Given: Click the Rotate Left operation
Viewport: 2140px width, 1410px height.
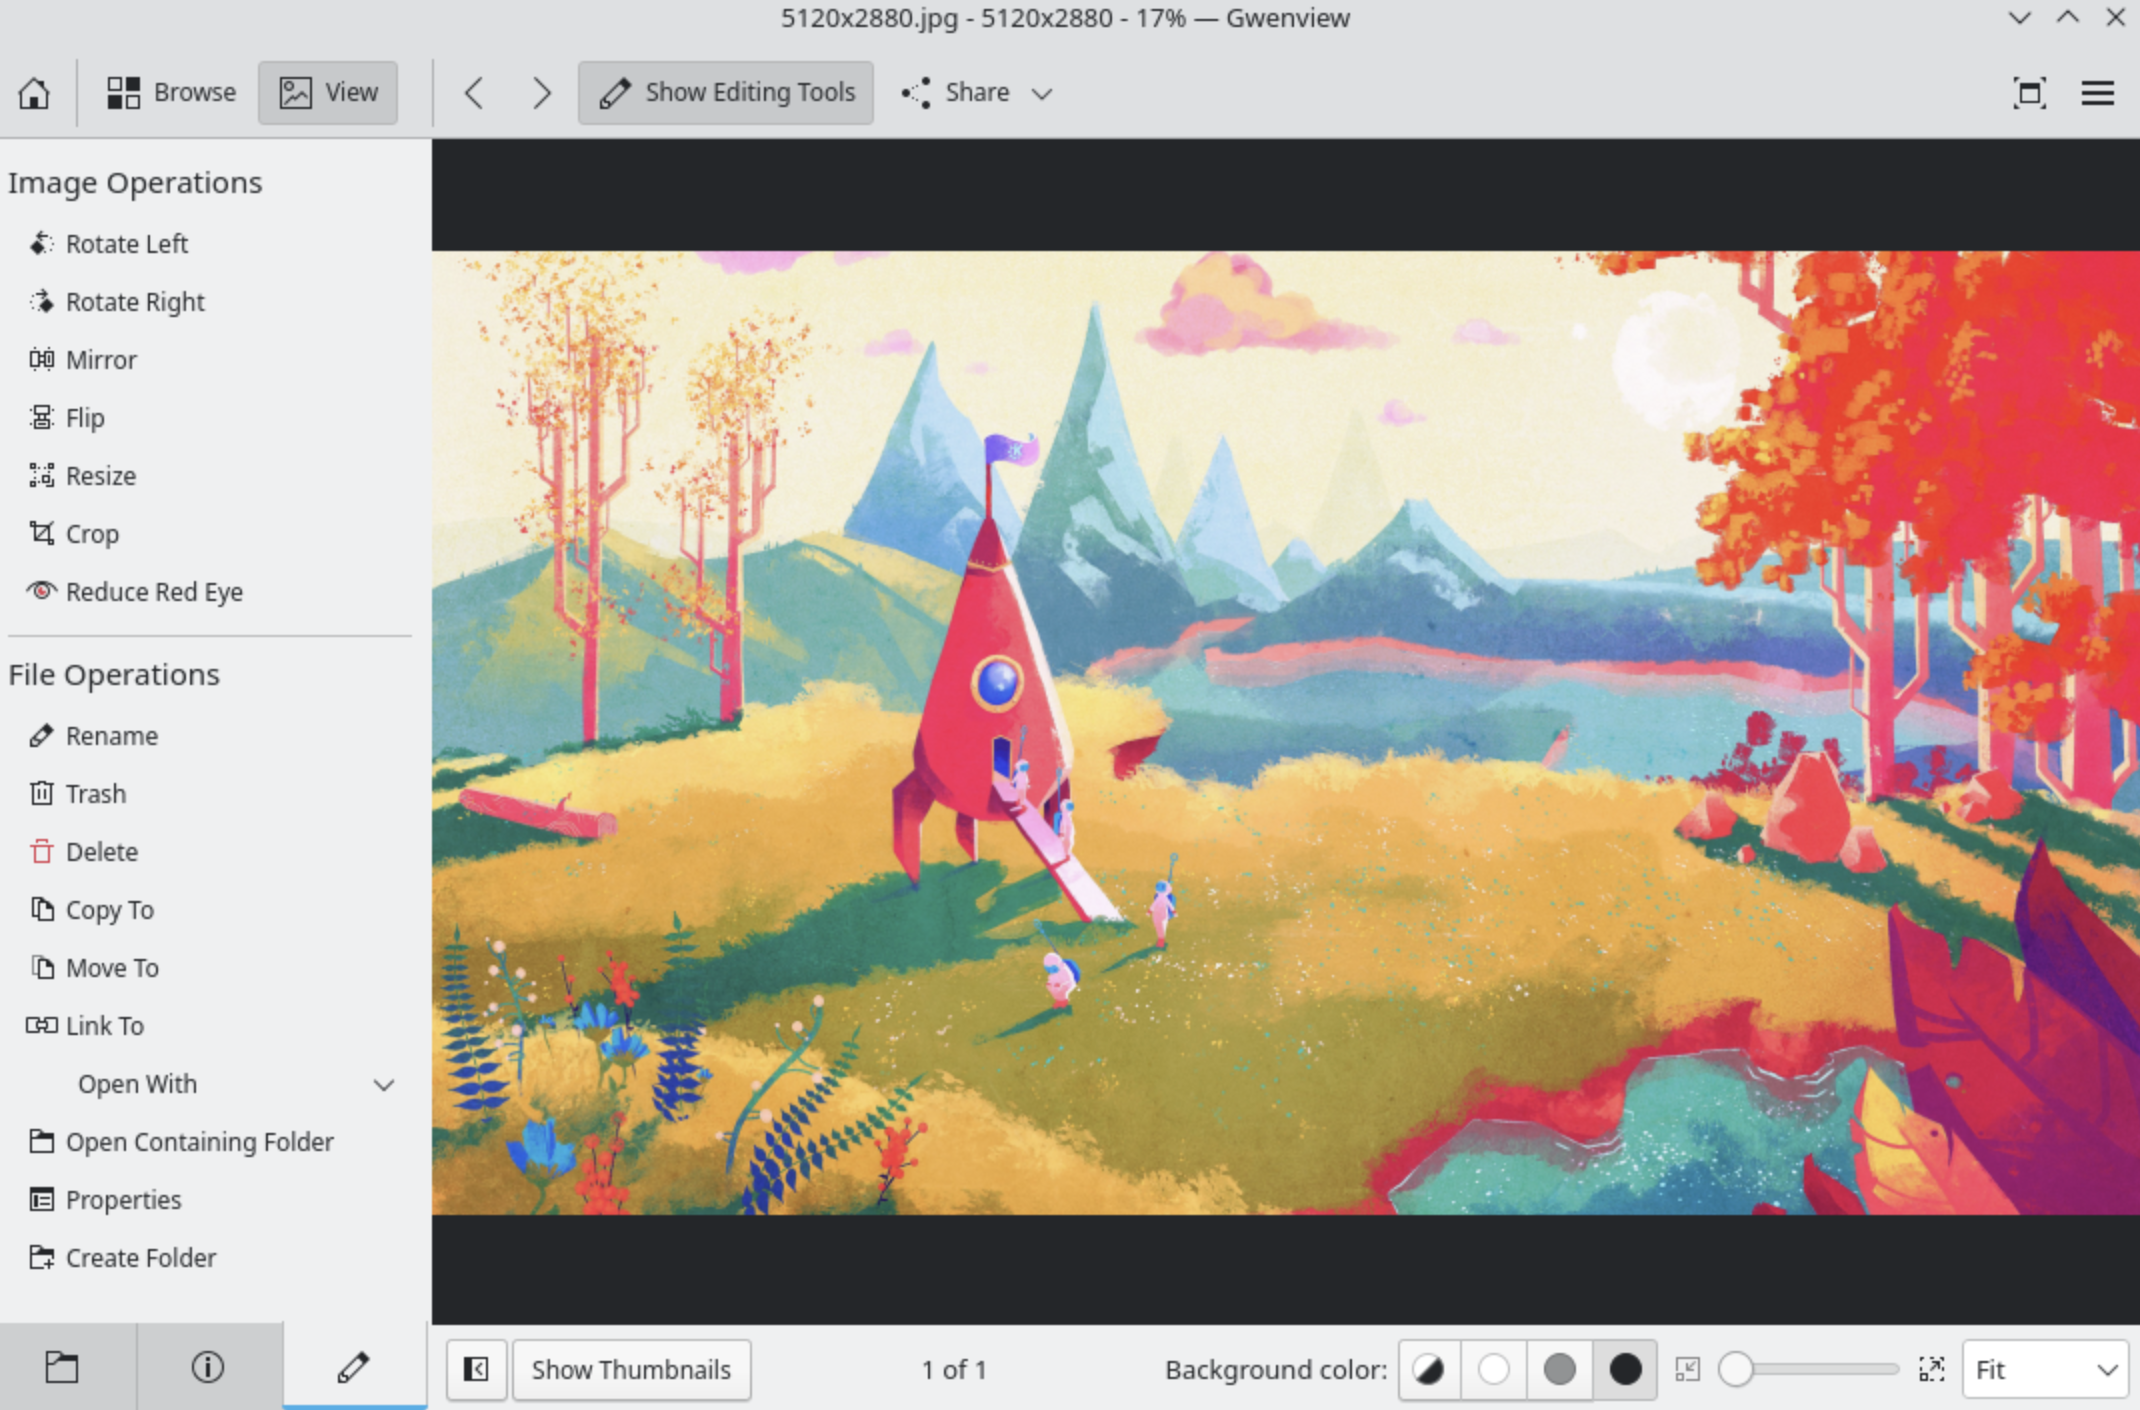Looking at the screenshot, I should [126, 244].
